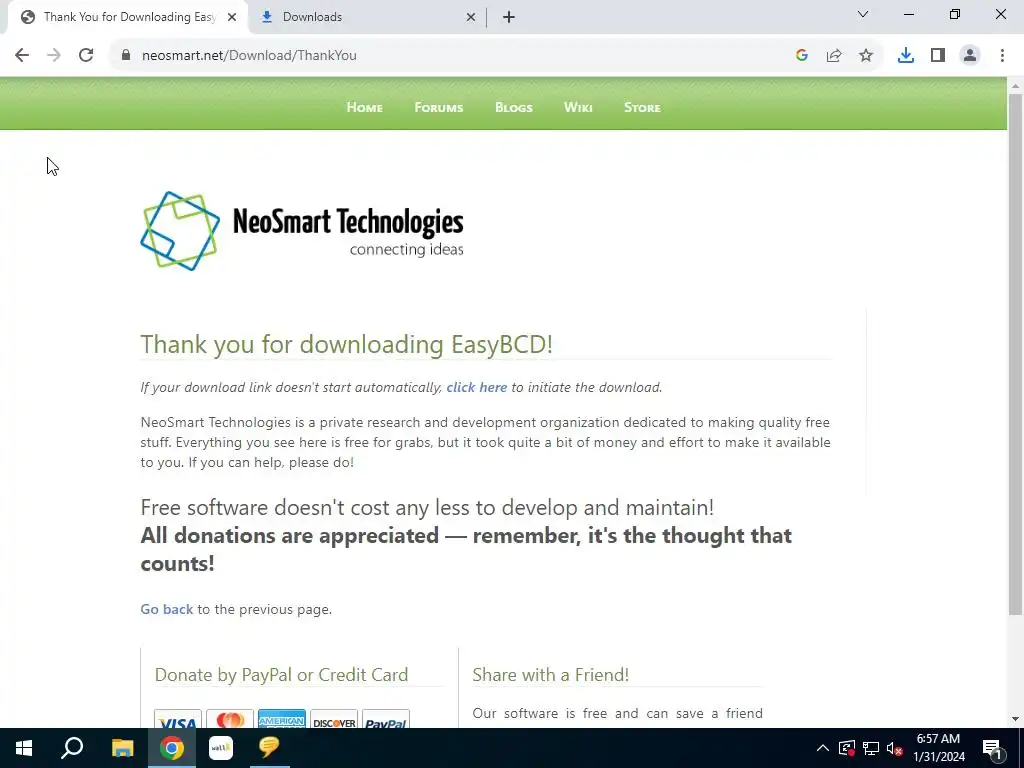Click the Chrome taskbar icon
The width and height of the screenshot is (1024, 768).
tap(172, 748)
